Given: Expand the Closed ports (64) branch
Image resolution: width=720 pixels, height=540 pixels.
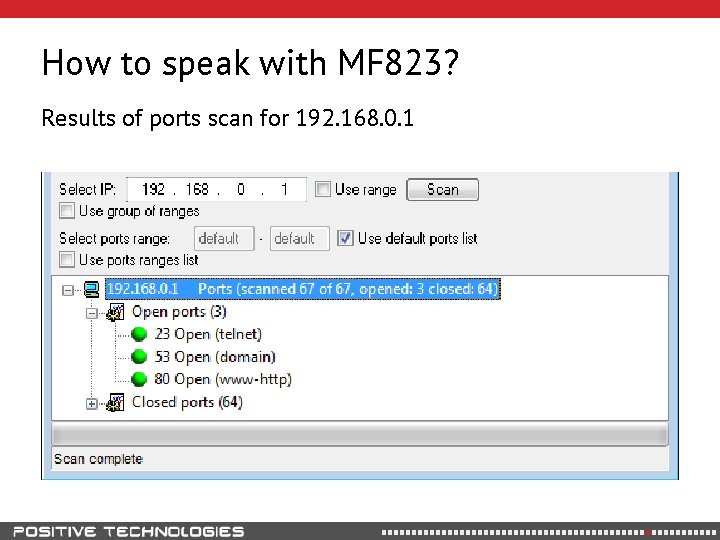Looking at the screenshot, I should (x=92, y=404).
